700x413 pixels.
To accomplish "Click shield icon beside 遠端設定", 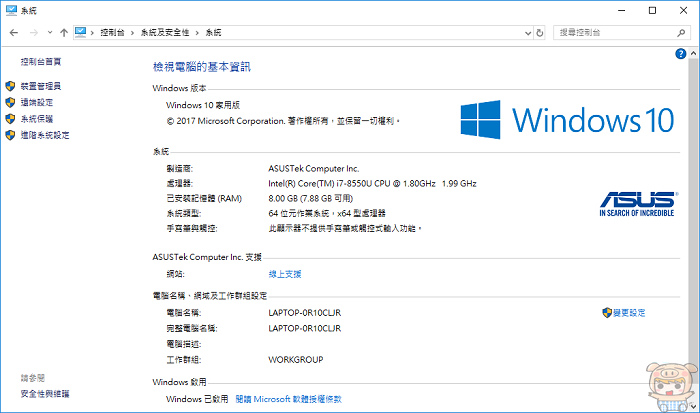I will 10,102.
